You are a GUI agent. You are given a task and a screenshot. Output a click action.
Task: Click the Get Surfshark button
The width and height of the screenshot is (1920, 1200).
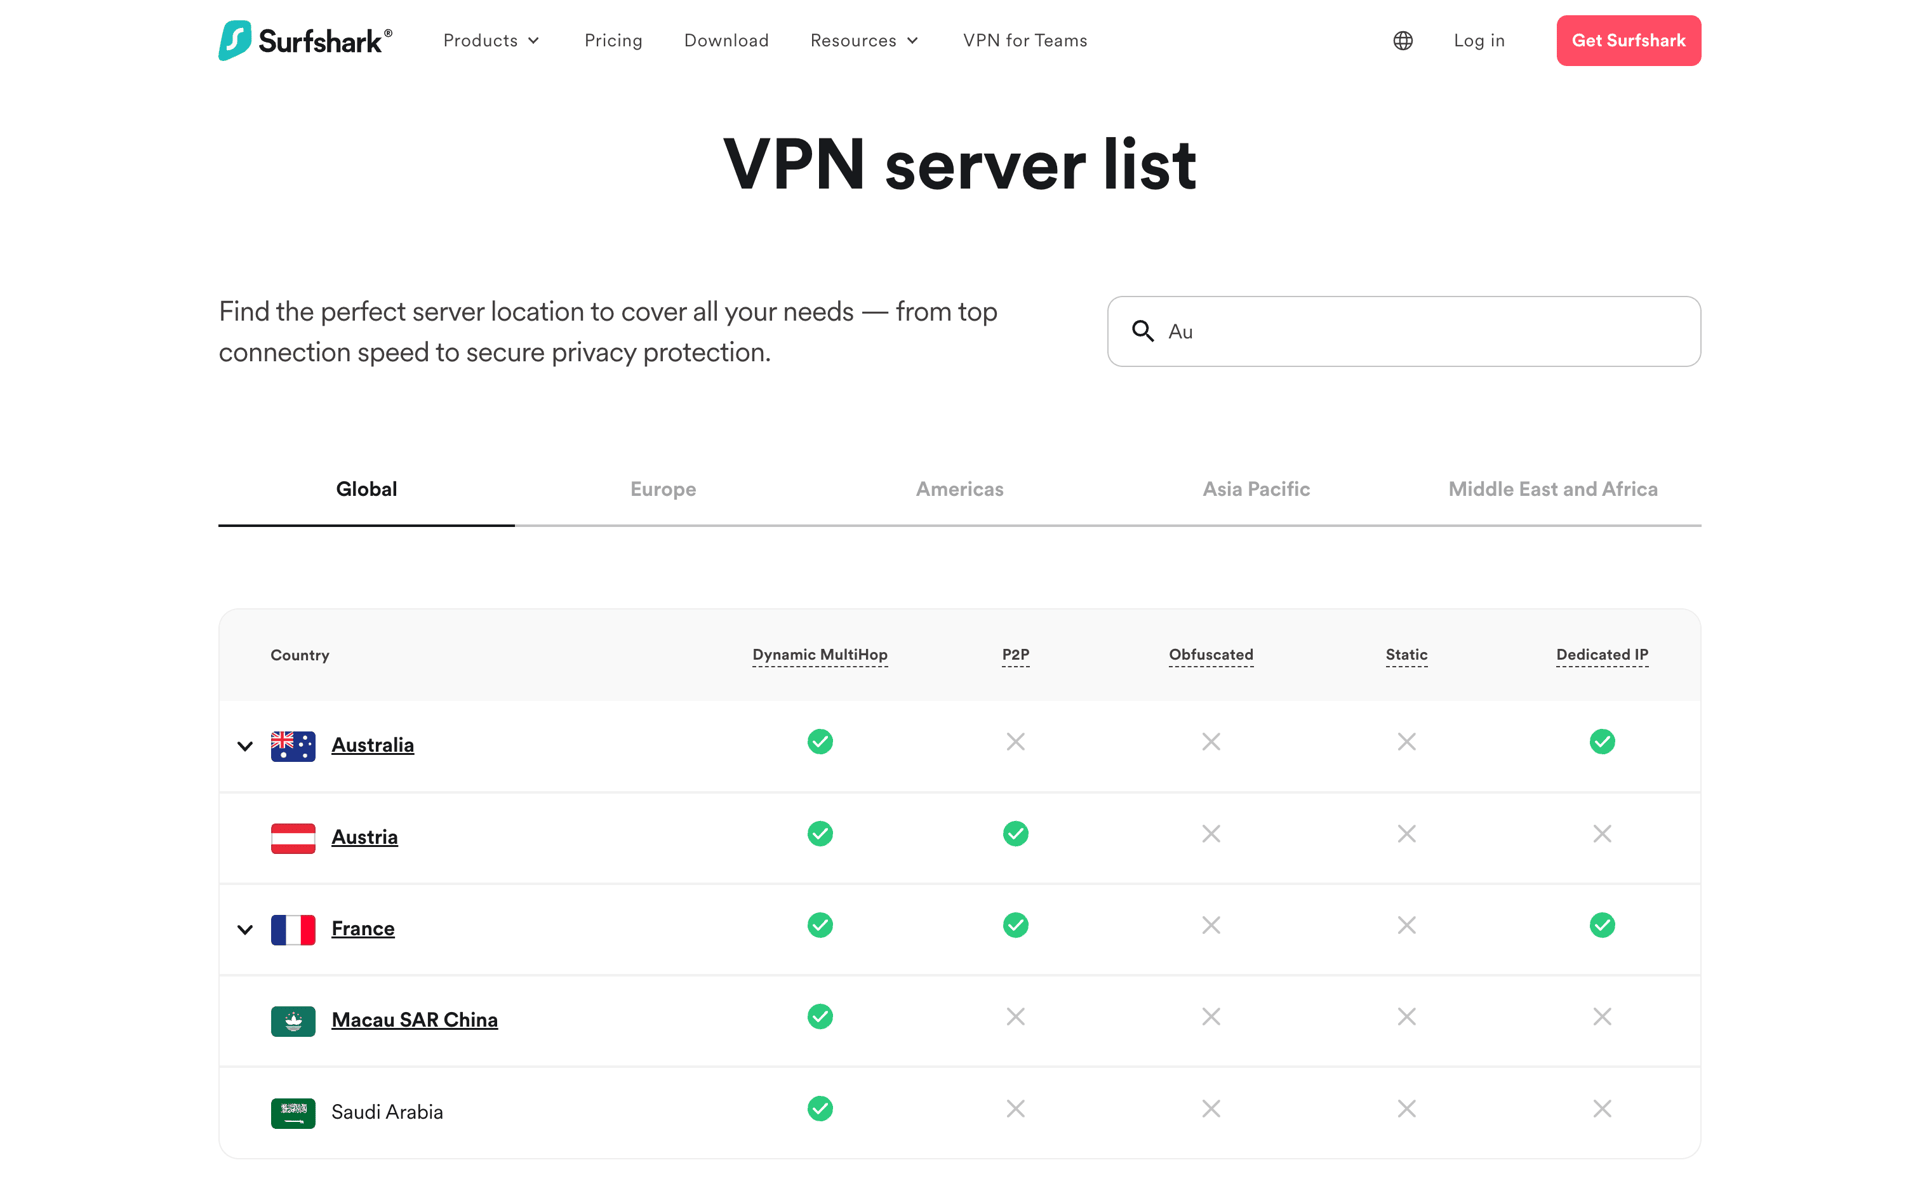coord(1629,41)
